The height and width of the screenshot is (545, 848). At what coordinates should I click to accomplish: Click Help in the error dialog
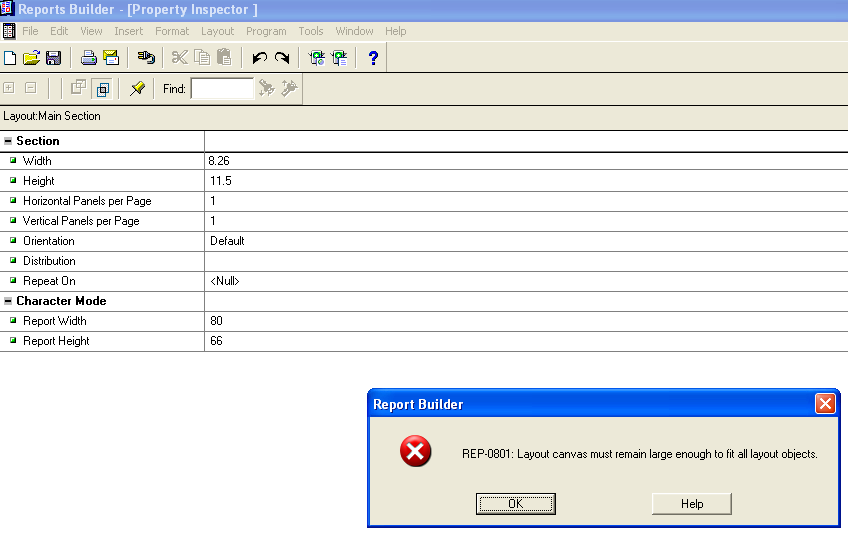click(x=692, y=504)
